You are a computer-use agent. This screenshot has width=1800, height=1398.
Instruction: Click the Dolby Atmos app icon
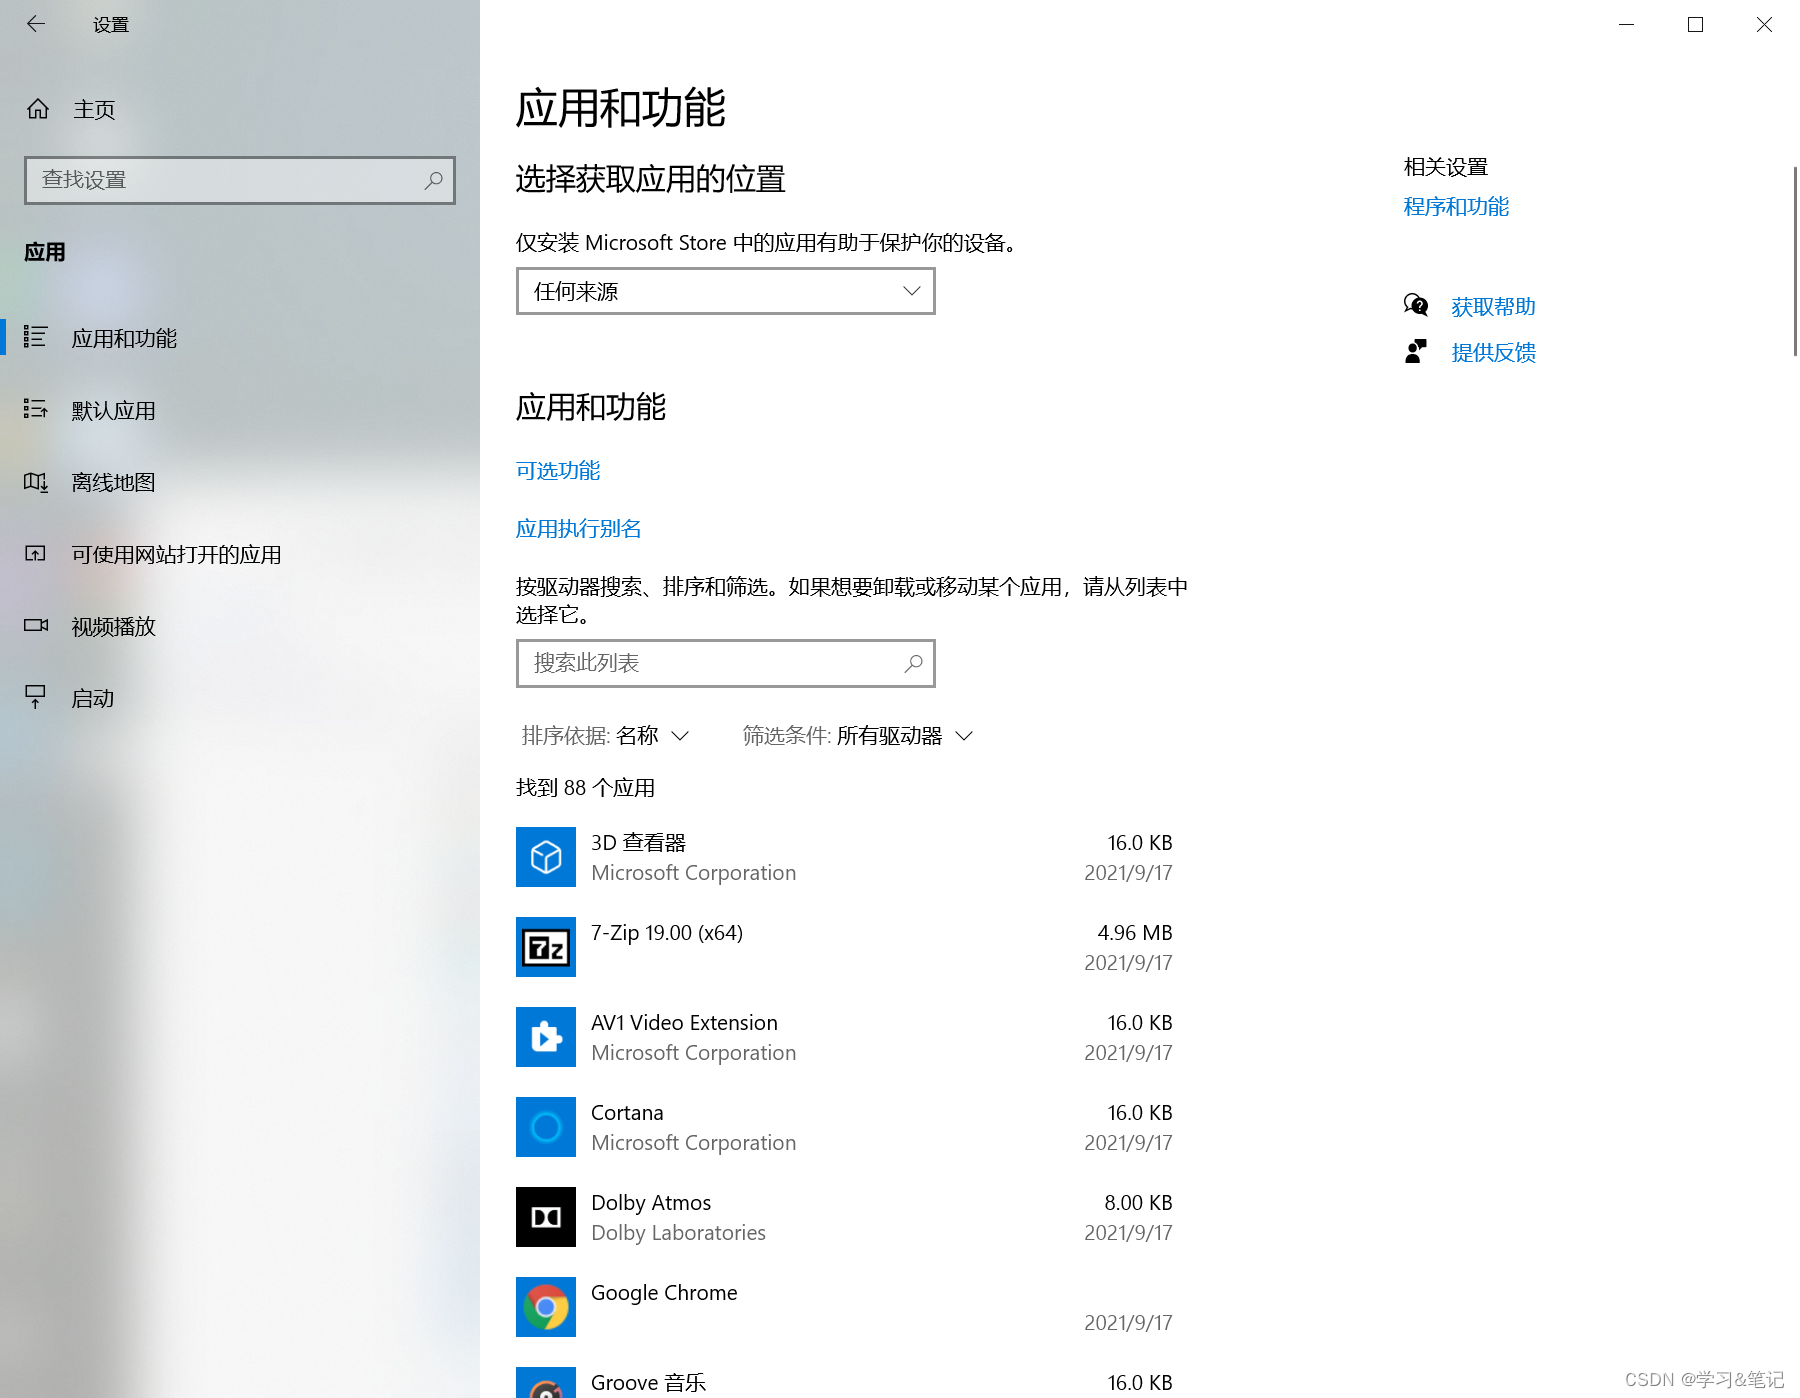click(545, 1217)
